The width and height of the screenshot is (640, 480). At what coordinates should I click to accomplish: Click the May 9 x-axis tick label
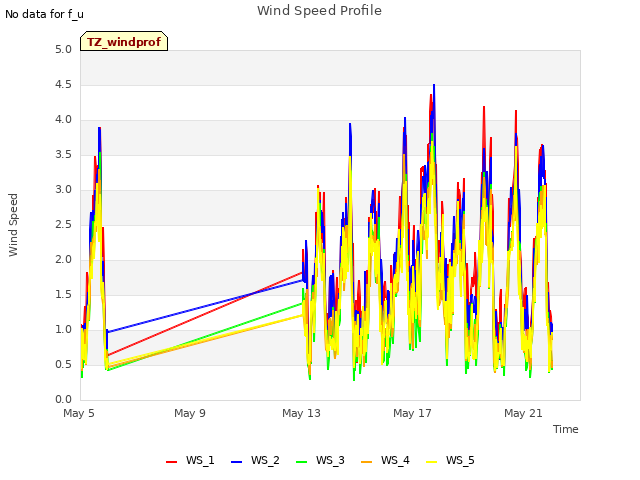[190, 413]
